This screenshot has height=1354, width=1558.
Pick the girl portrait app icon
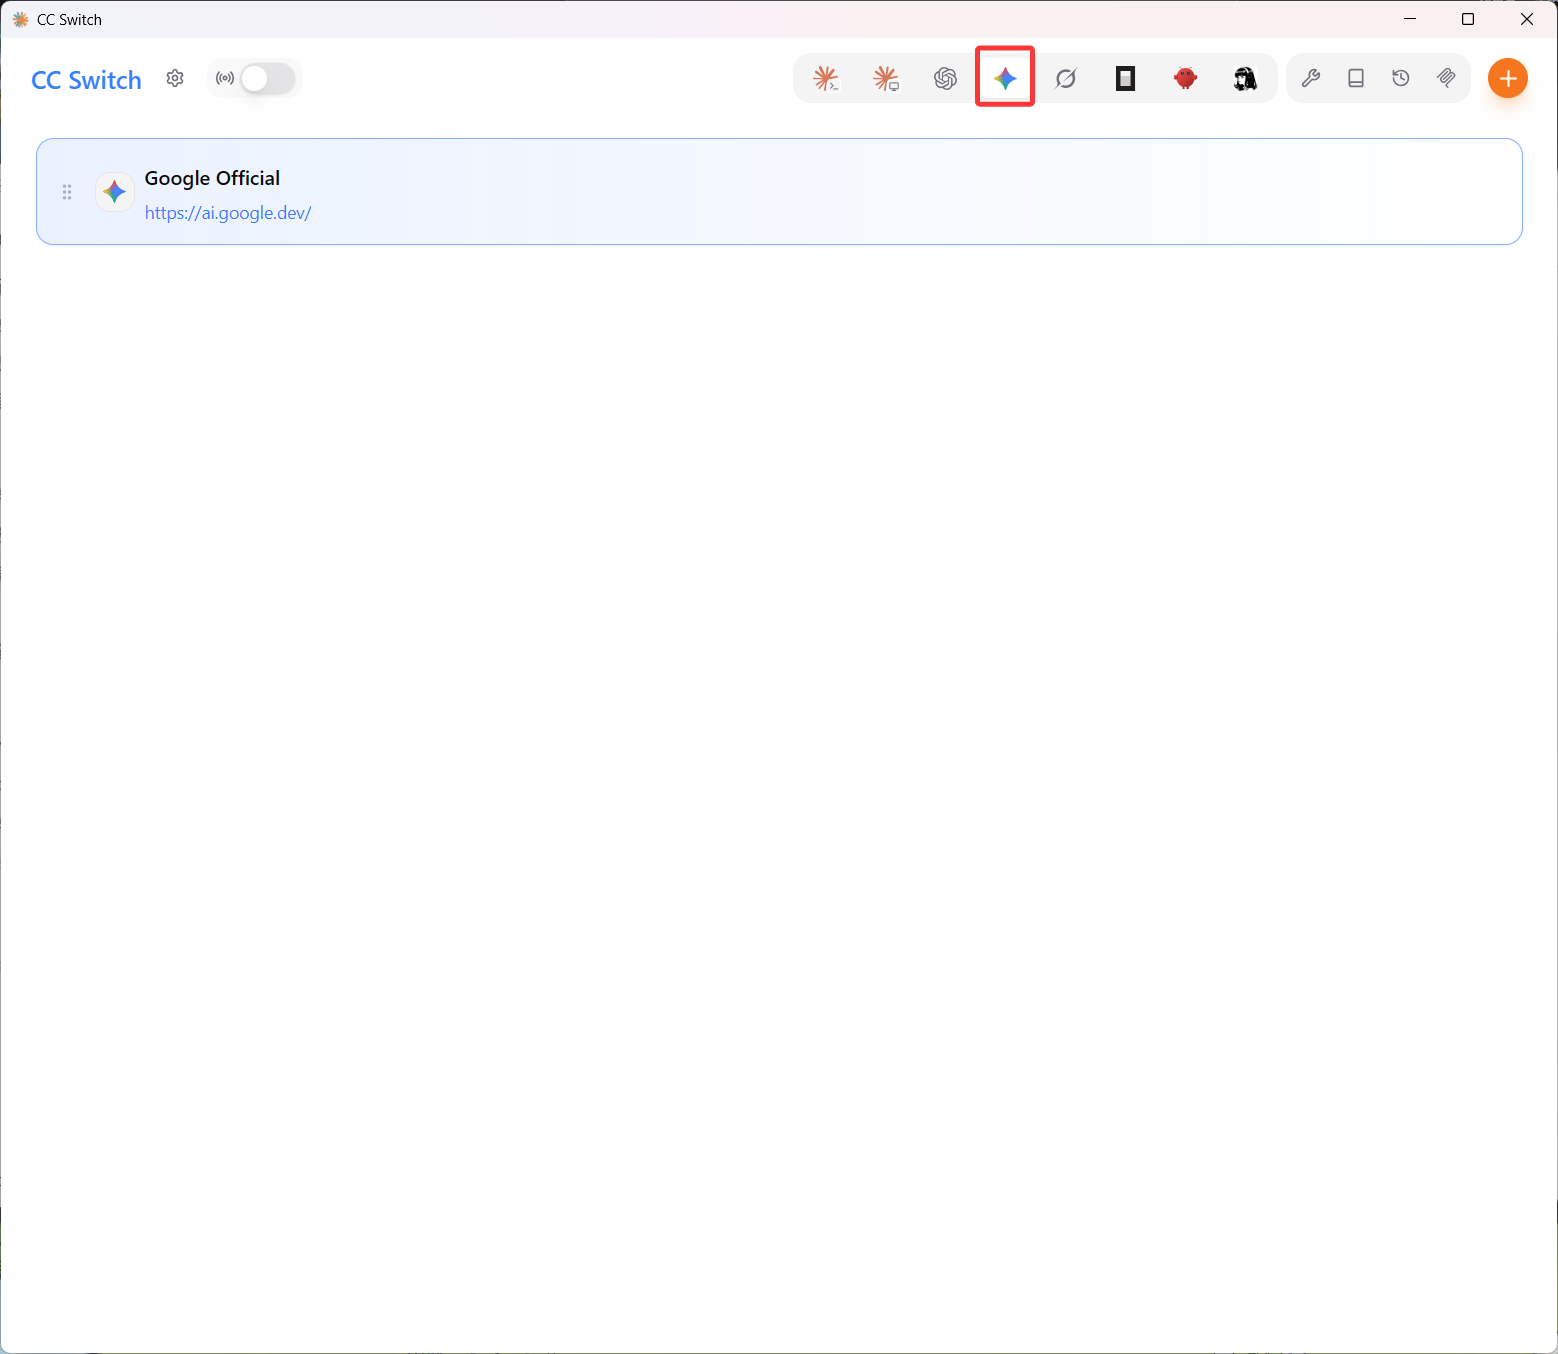[x=1245, y=78]
